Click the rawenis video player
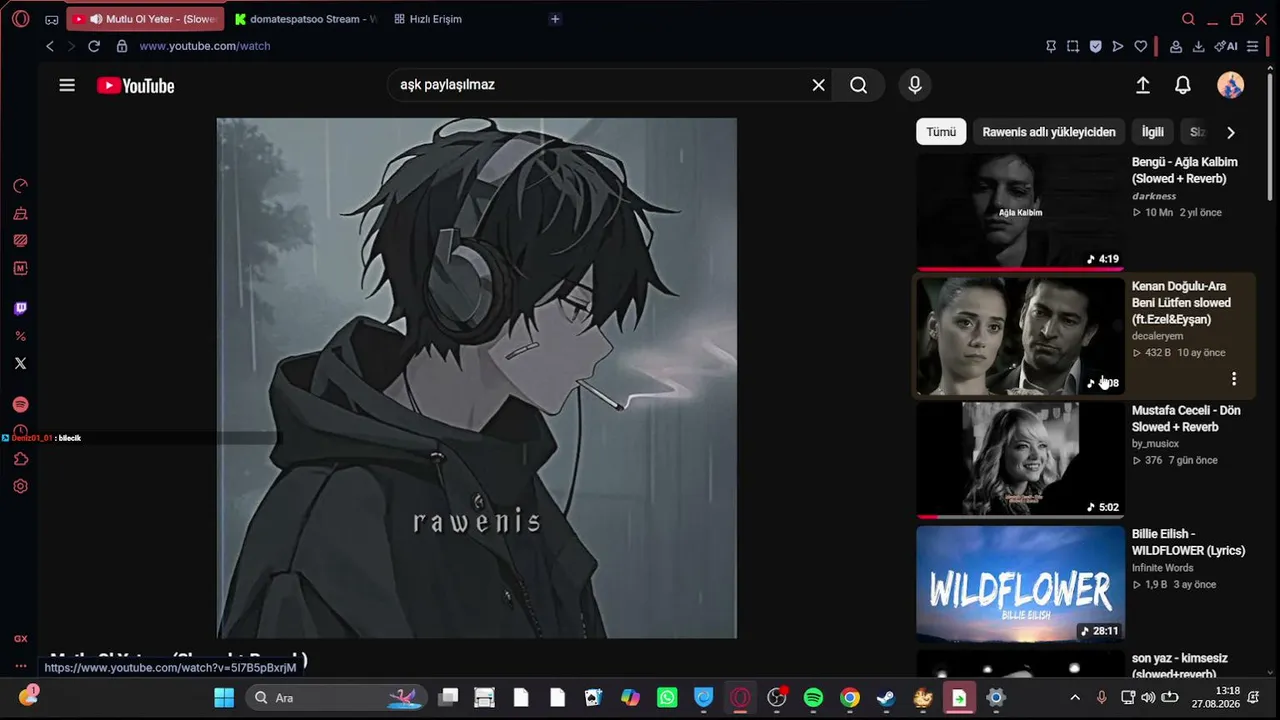This screenshot has height=720, width=1280. coord(477,378)
